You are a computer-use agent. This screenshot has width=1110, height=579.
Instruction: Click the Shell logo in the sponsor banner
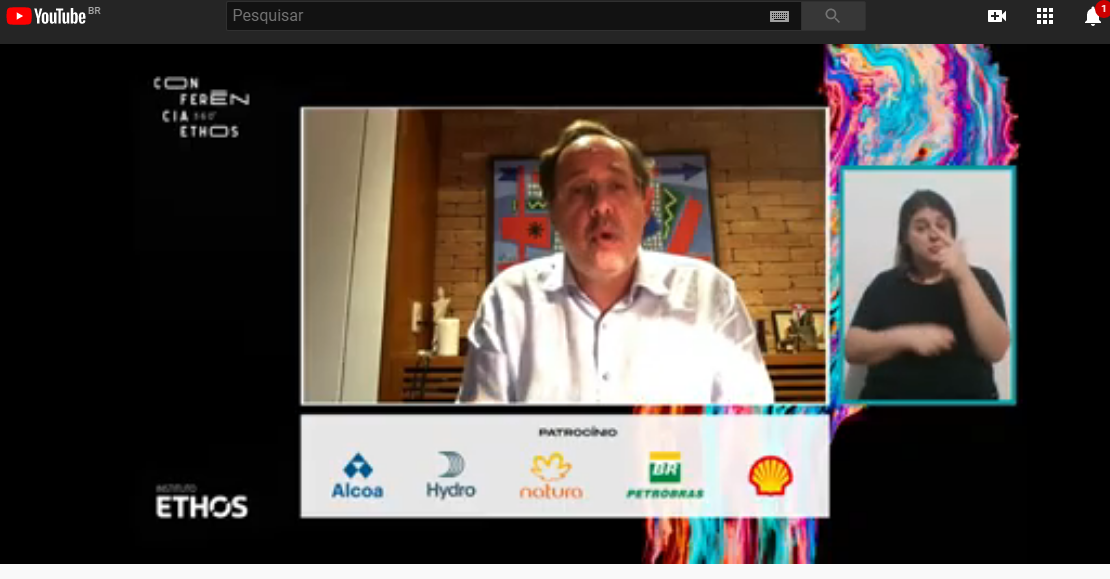(770, 476)
